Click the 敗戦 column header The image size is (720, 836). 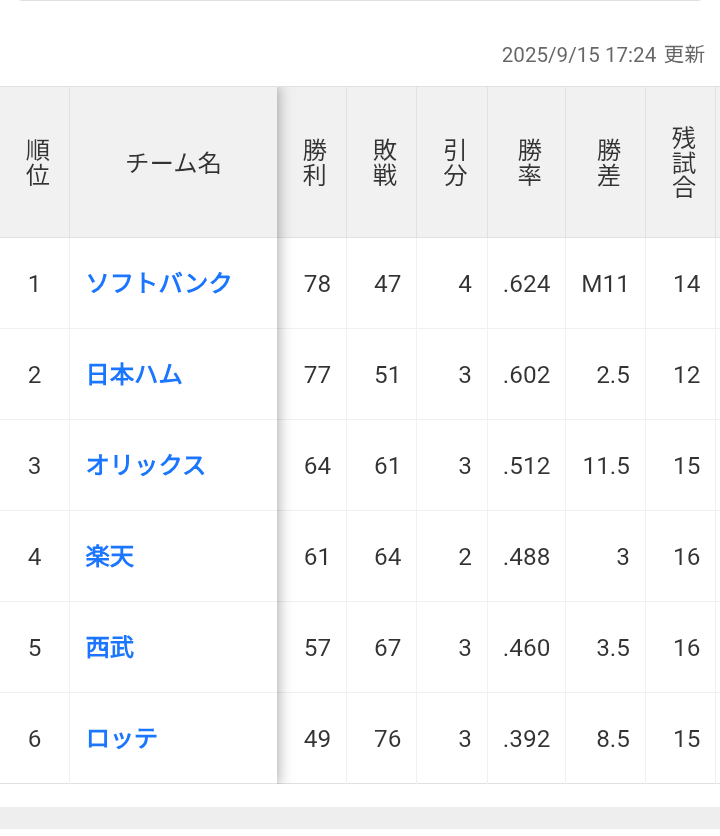coord(385,163)
